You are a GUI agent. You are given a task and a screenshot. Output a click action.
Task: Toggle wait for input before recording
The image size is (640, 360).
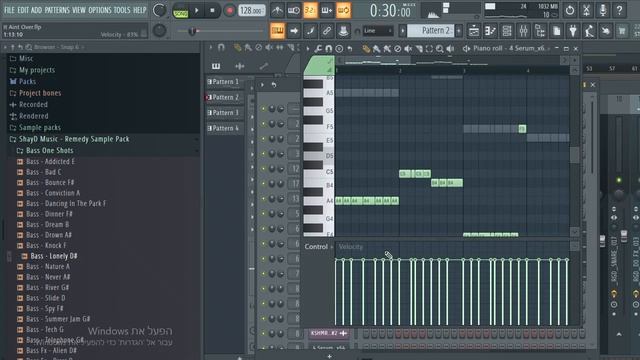293,10
